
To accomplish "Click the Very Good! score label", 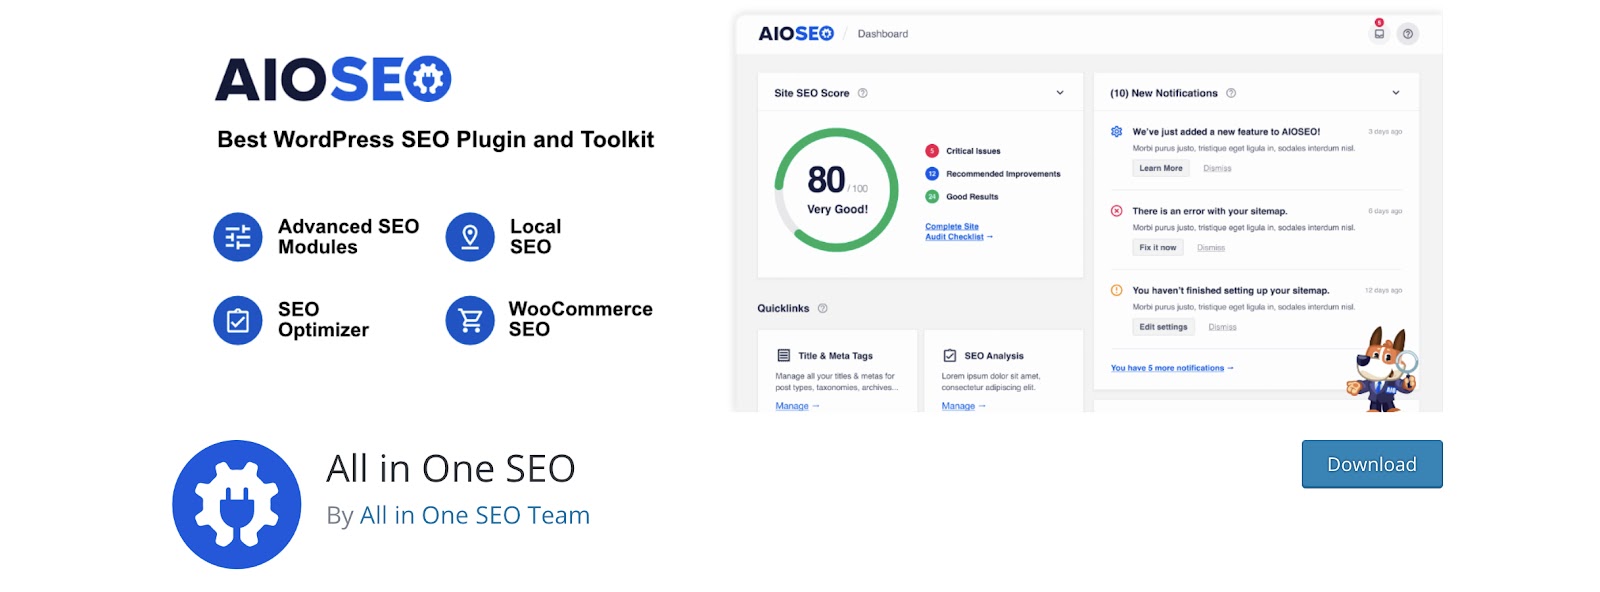I will pos(838,209).
